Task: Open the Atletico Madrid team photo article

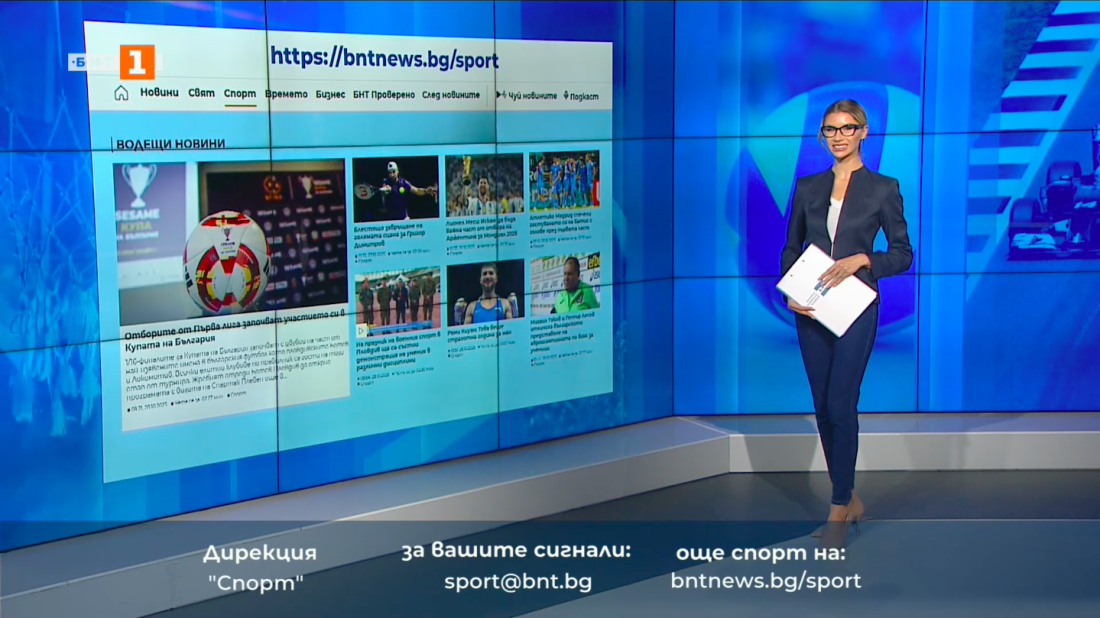Action: (x=564, y=180)
